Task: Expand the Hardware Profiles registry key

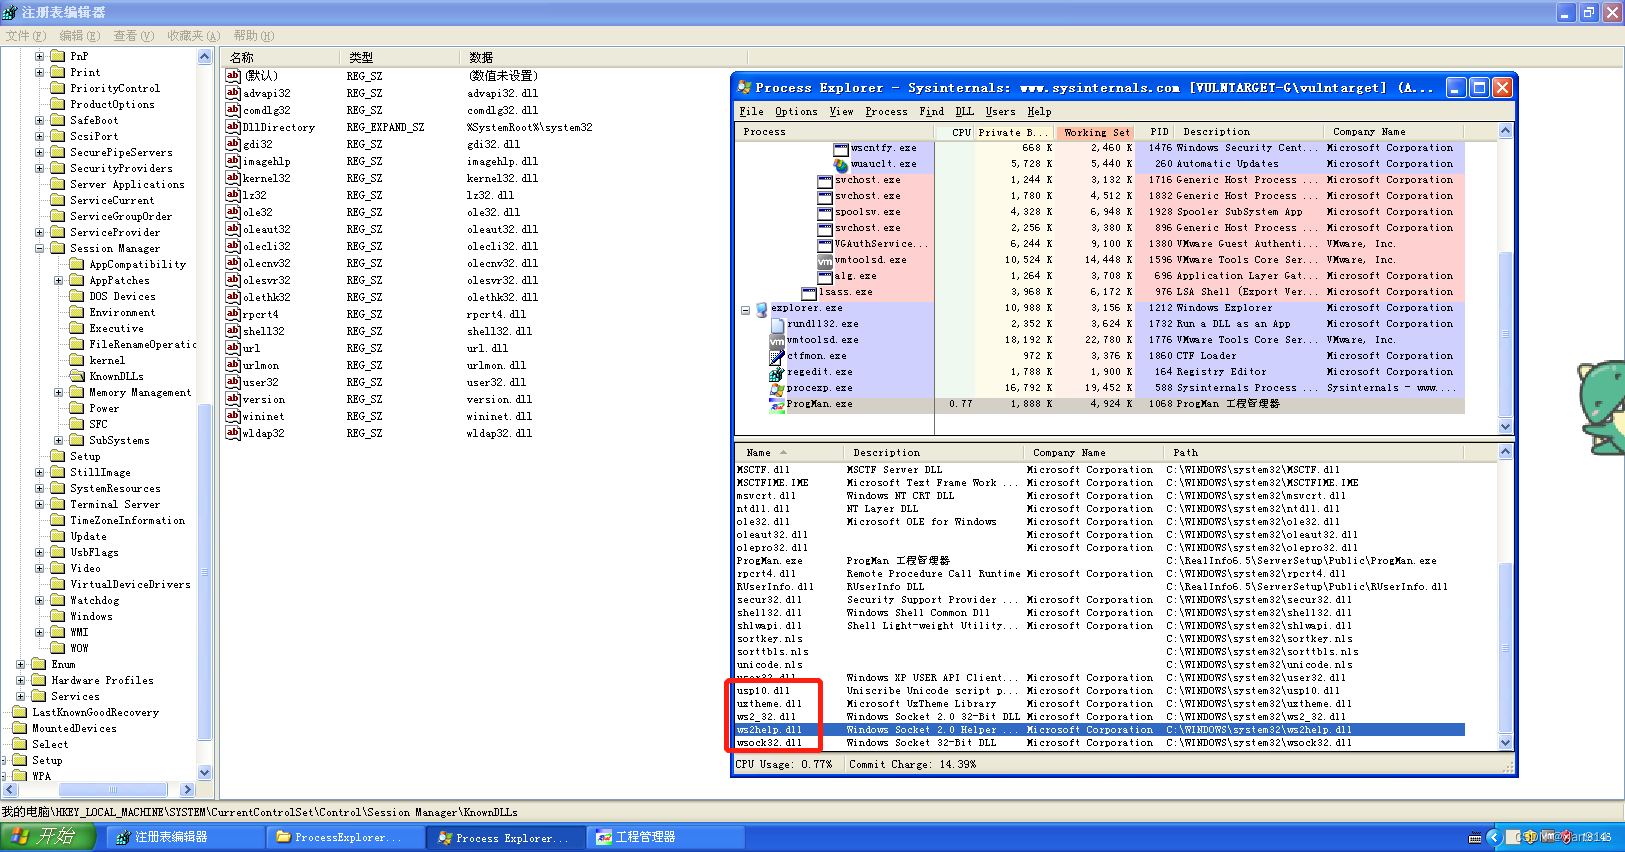Action: 20,680
